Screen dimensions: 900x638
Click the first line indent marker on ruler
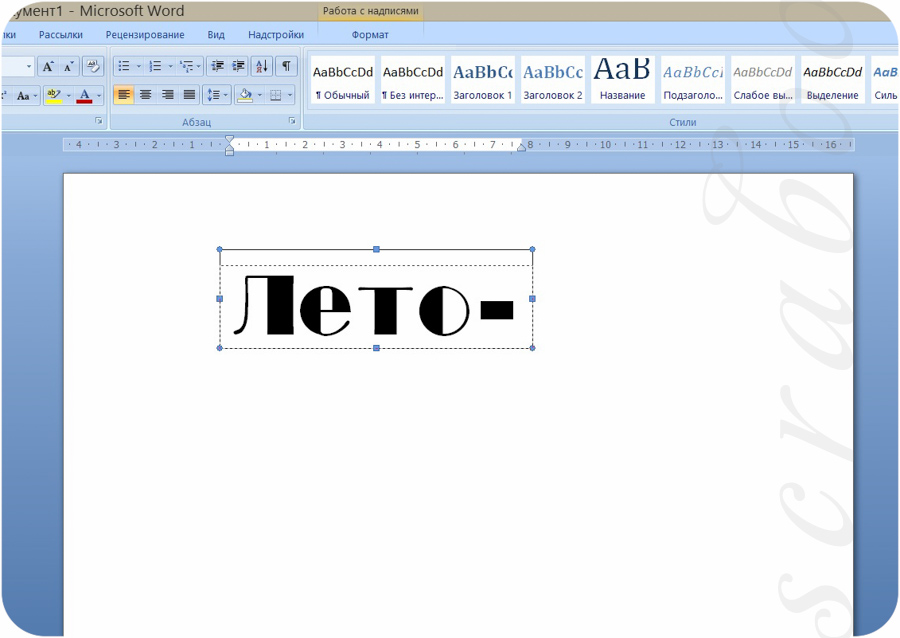[230, 139]
